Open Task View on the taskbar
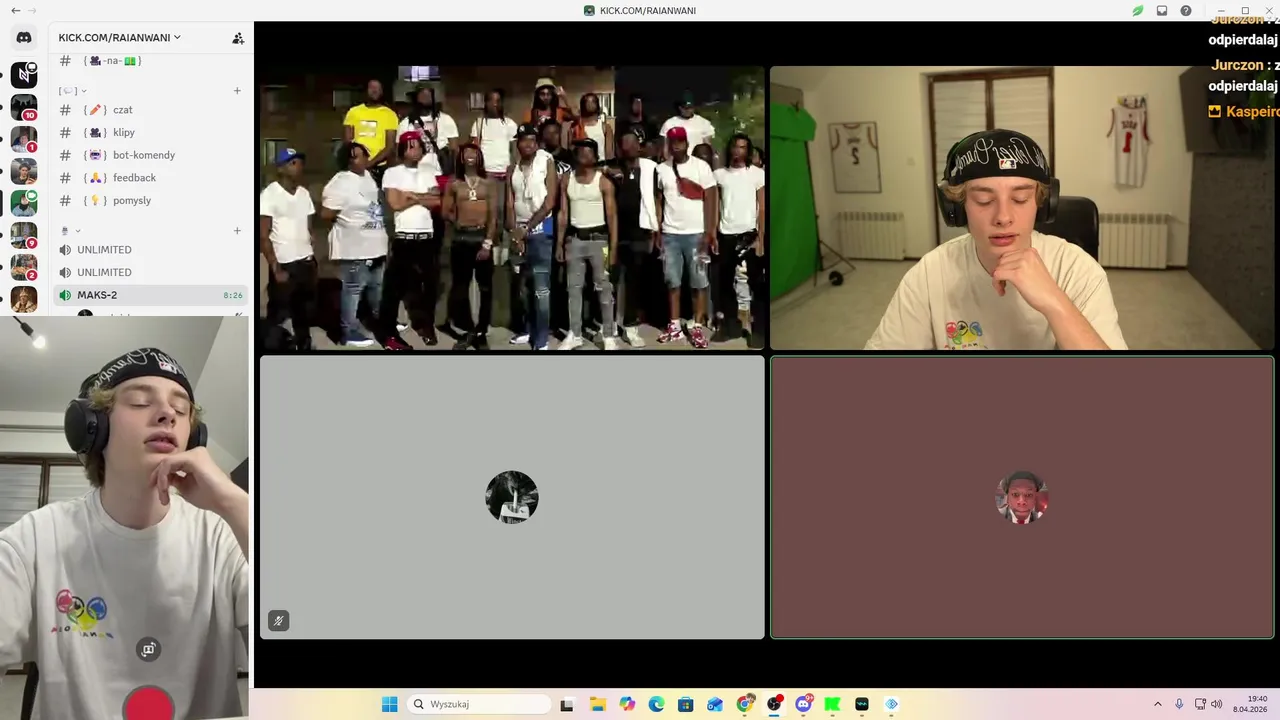Screen dimensions: 1280x720 pyautogui.click(x=567, y=704)
